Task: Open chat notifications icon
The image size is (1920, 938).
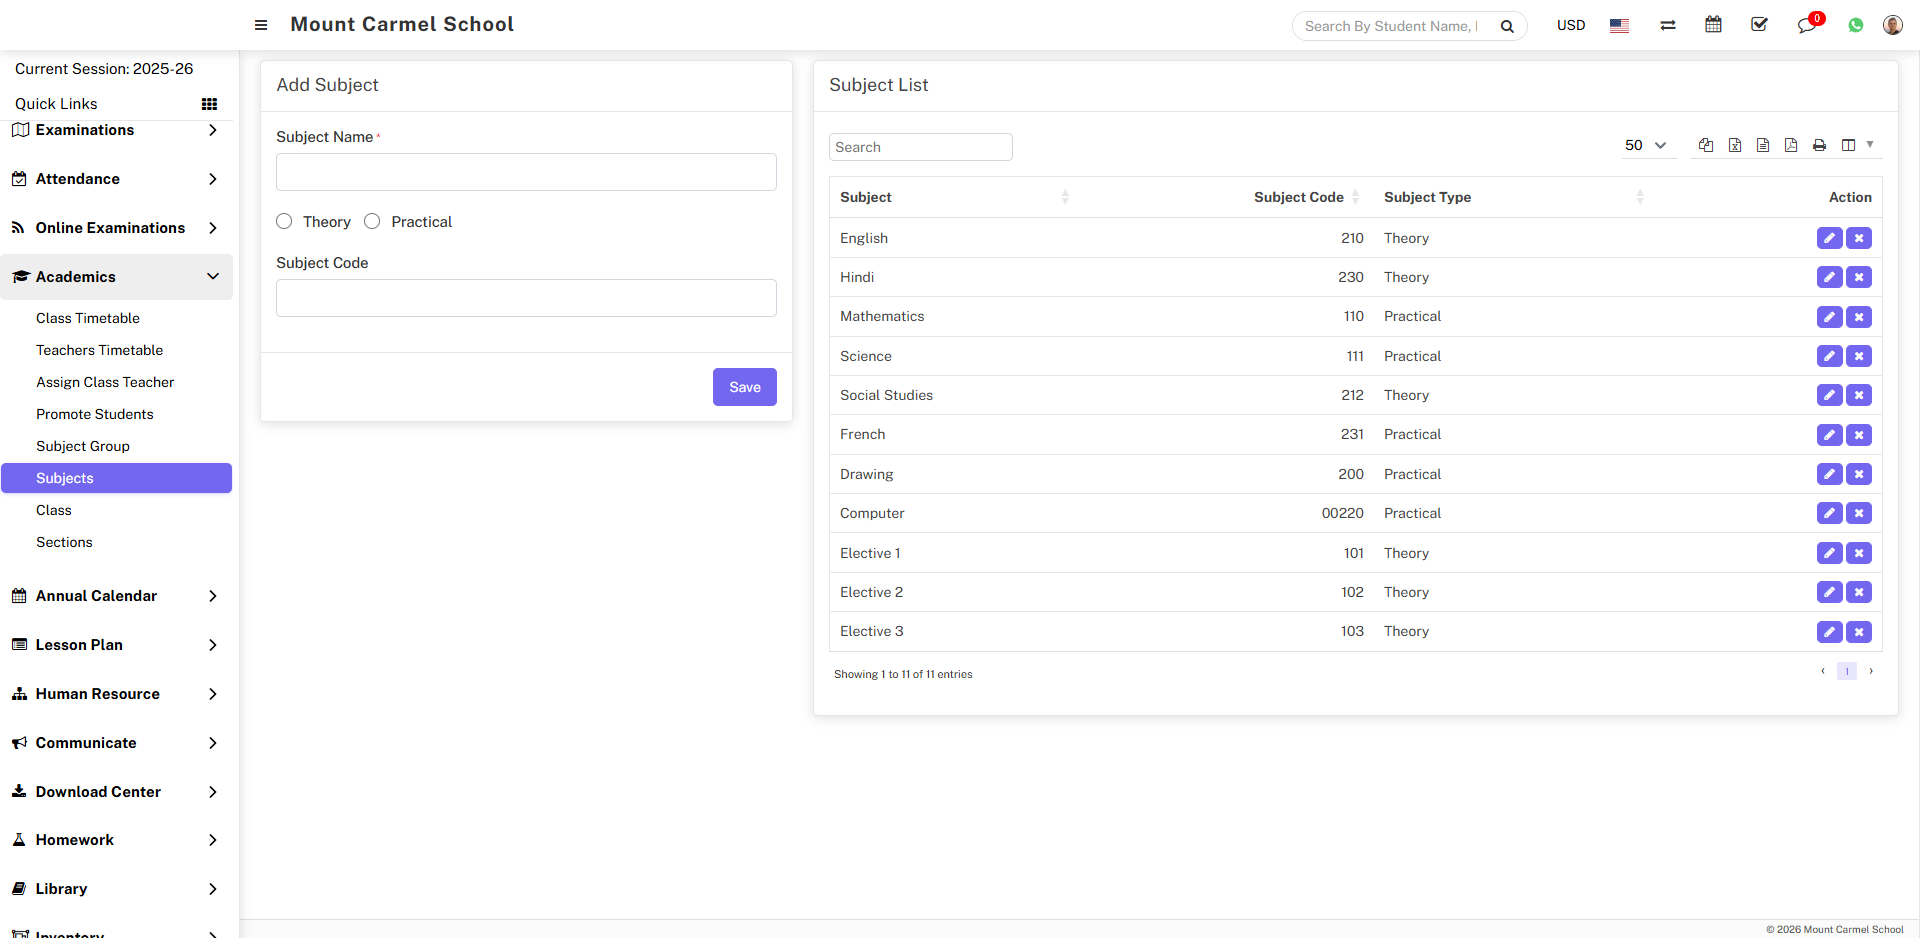Action: pos(1806,26)
